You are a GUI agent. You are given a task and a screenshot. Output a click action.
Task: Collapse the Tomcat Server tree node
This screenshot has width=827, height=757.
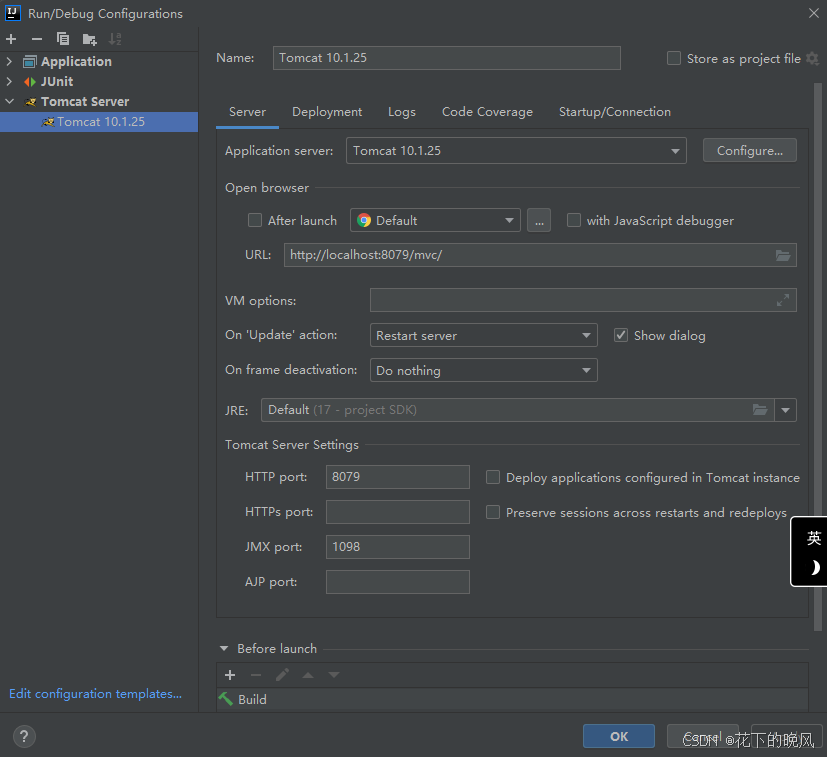[9, 101]
